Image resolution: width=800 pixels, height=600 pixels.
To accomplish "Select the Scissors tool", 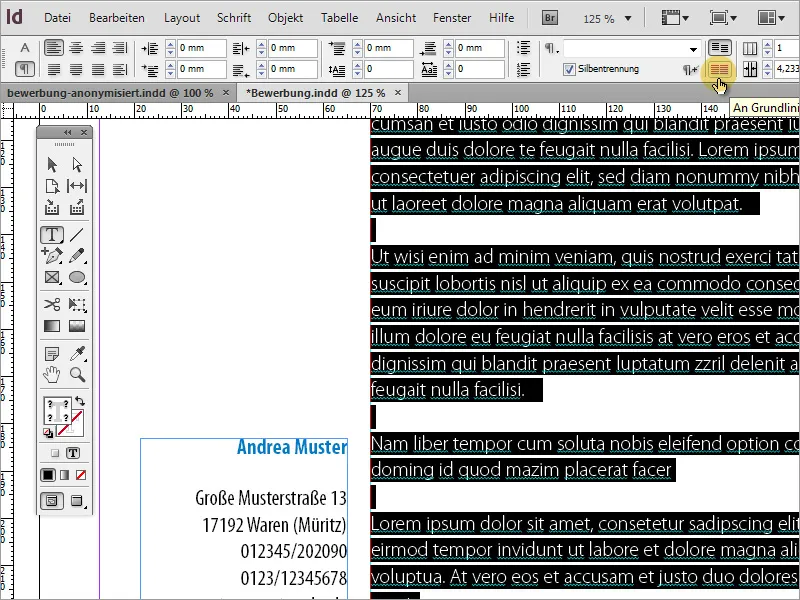I will (x=52, y=305).
